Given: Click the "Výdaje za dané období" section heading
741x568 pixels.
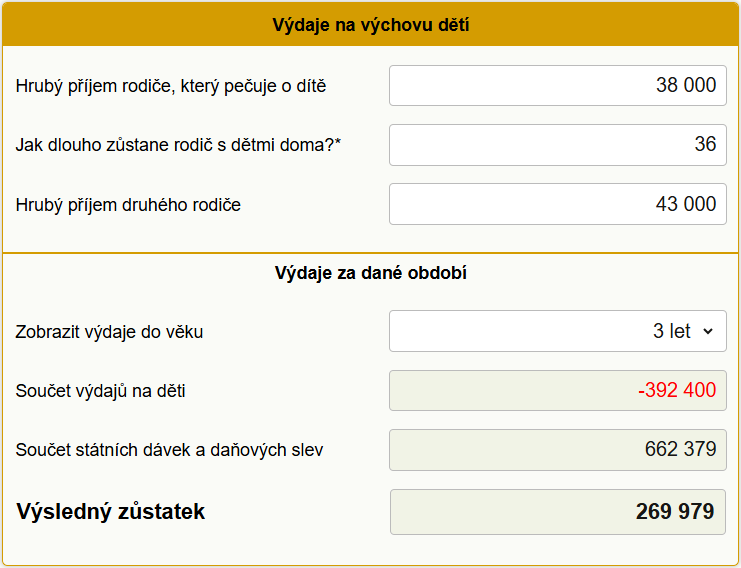Looking at the screenshot, I should [370, 273].
